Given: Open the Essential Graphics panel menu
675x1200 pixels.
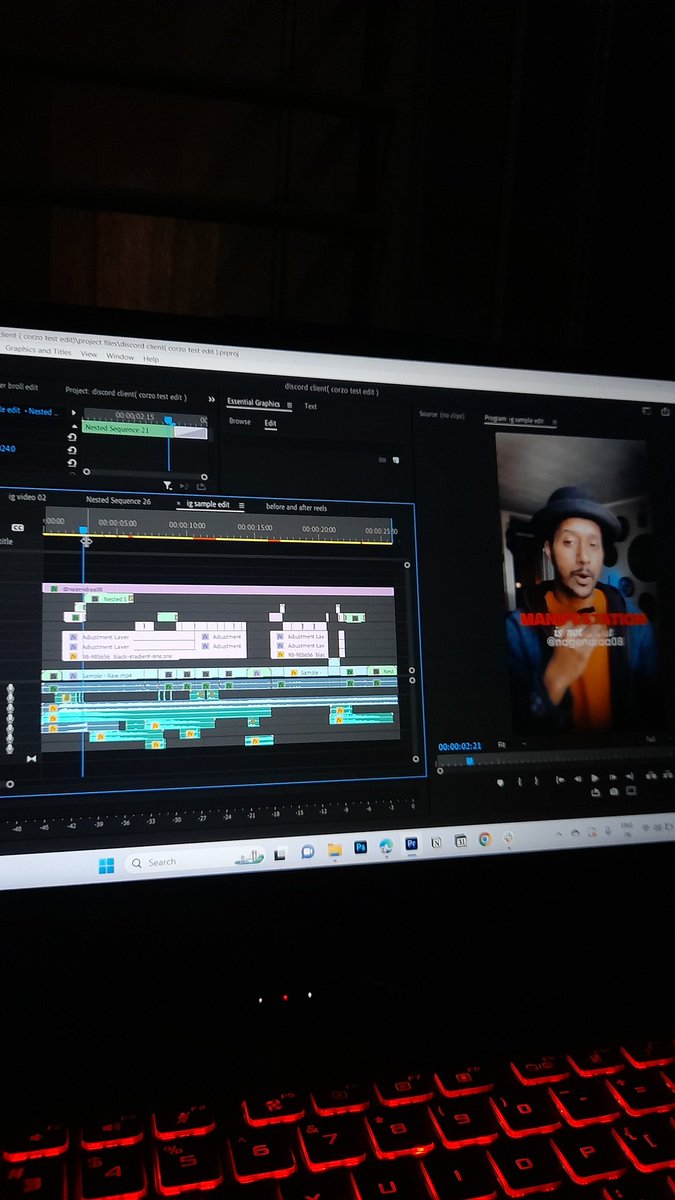Looking at the screenshot, I should [x=289, y=404].
